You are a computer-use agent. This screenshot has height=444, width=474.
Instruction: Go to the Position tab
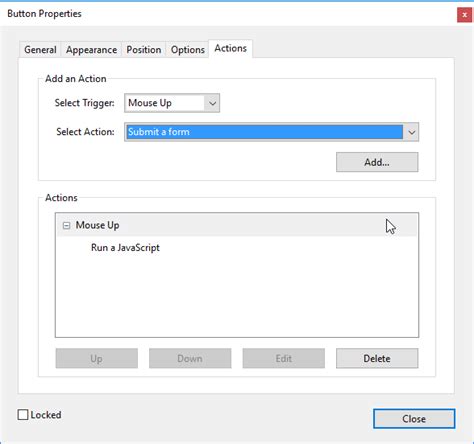144,50
